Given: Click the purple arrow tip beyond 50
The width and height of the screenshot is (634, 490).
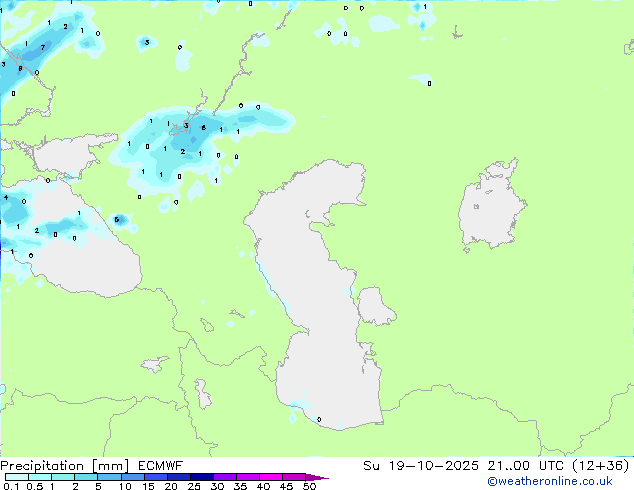Looking at the screenshot, I should click(317, 477).
